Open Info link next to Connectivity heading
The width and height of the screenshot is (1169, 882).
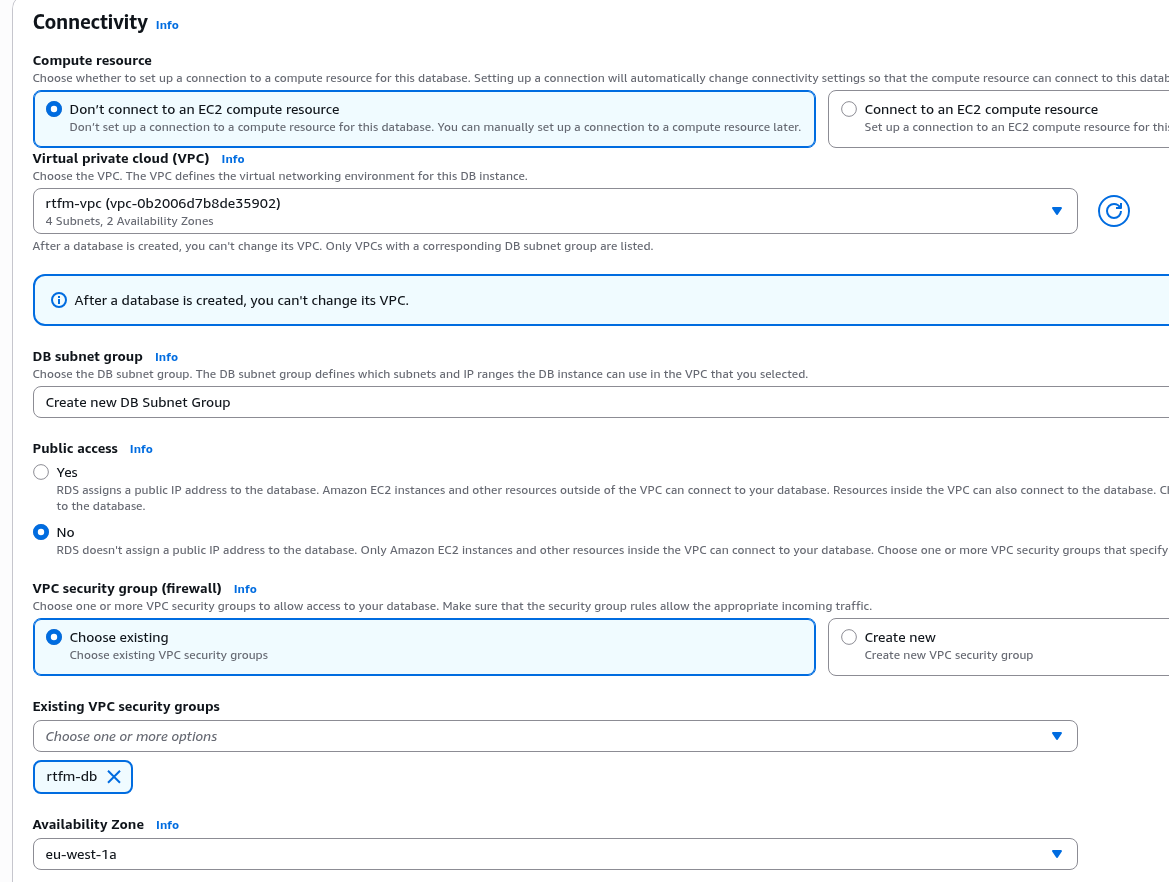click(x=167, y=25)
